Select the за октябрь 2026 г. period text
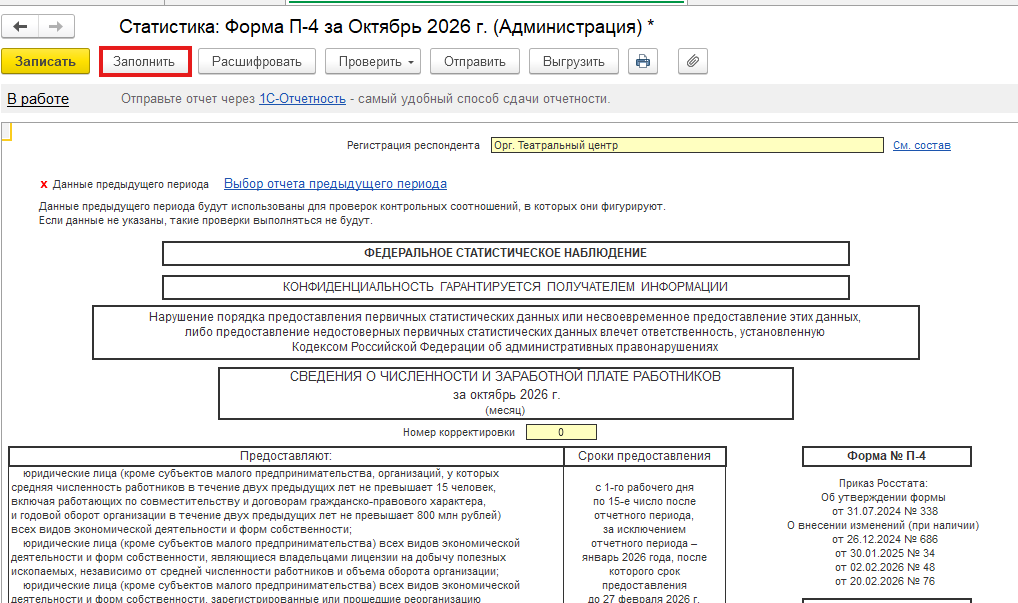The width and height of the screenshot is (1018, 603). (x=506, y=395)
